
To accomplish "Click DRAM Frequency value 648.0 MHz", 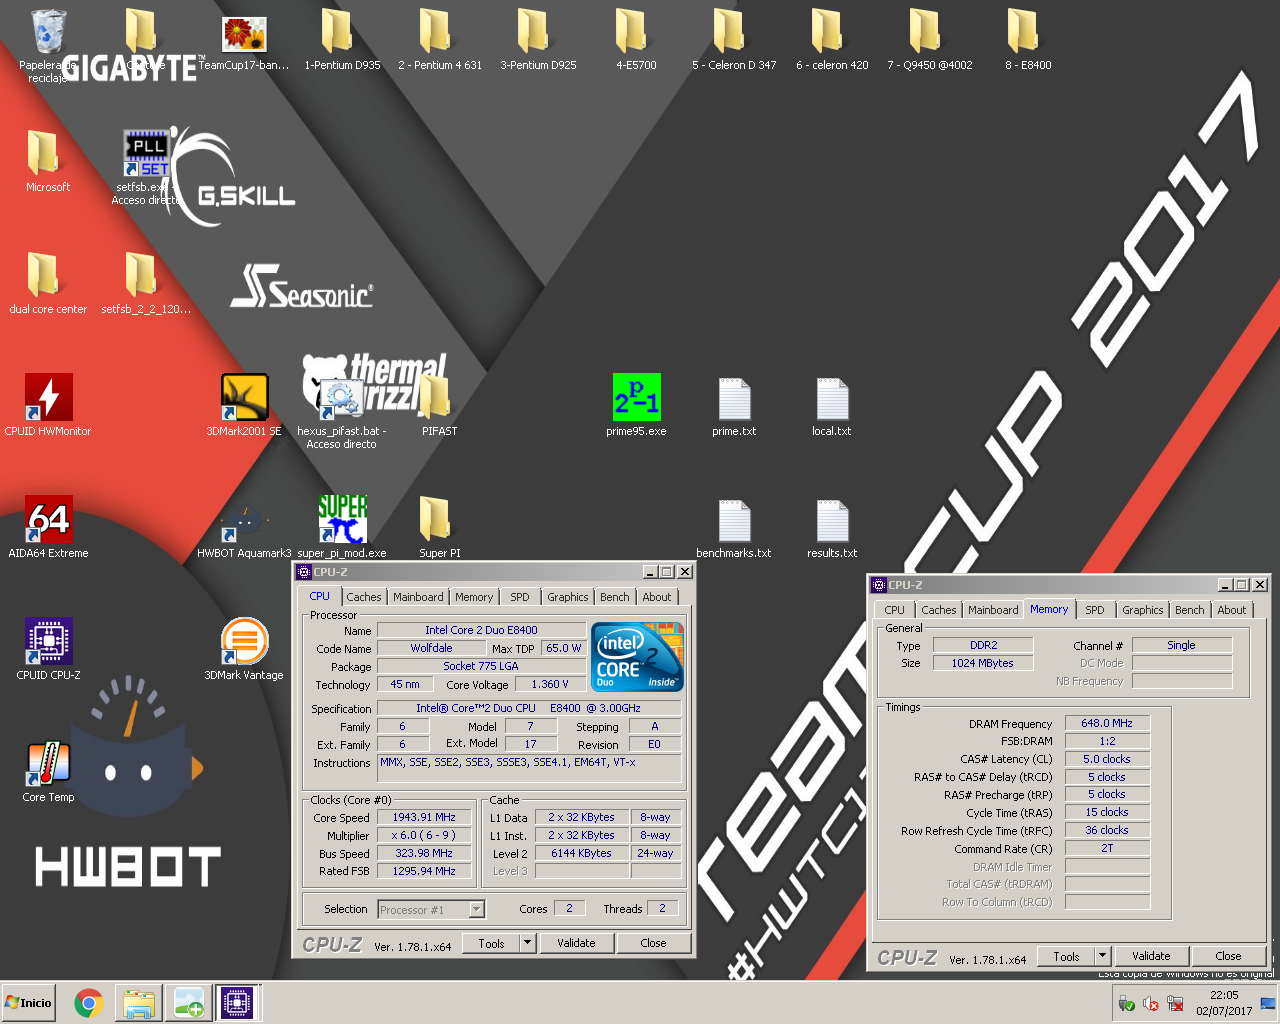I will click(1107, 723).
